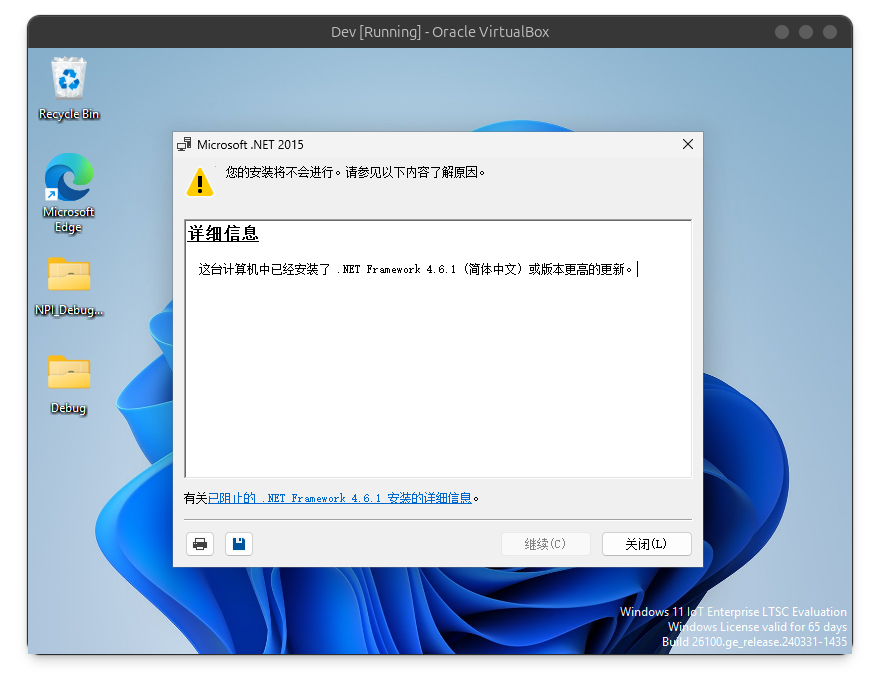This screenshot has width=880, height=694.
Task: Click the yellow warning triangle icon
Action: tap(200, 182)
